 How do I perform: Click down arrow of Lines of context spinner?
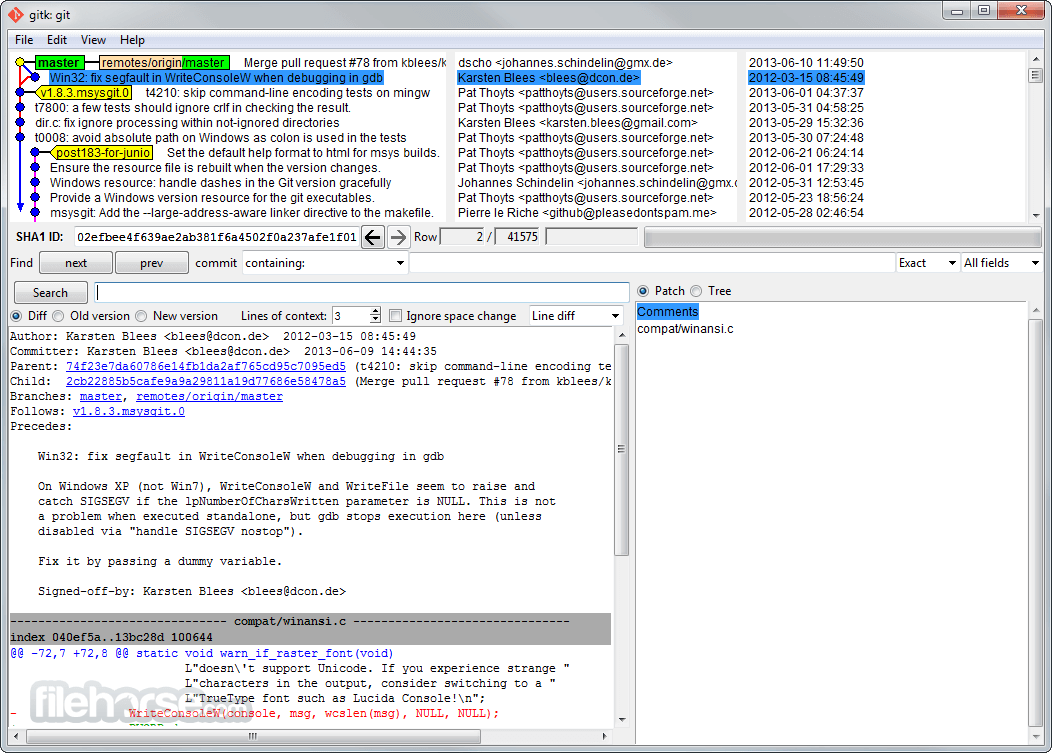pos(375,319)
